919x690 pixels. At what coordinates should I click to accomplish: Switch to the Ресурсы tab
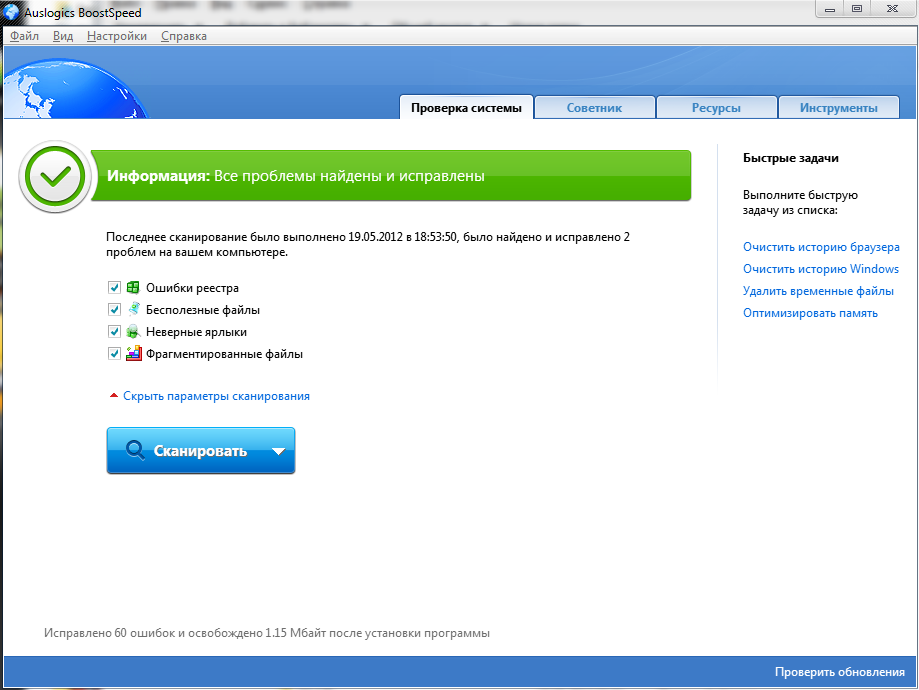(x=716, y=108)
